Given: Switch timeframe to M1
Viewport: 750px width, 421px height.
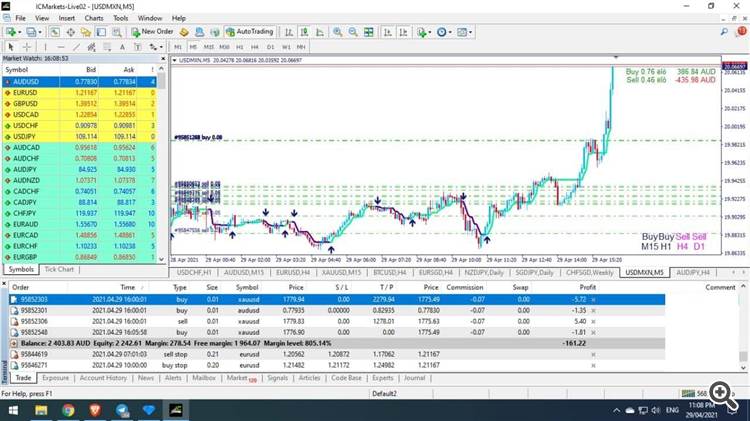Looking at the screenshot, I should [x=178, y=47].
